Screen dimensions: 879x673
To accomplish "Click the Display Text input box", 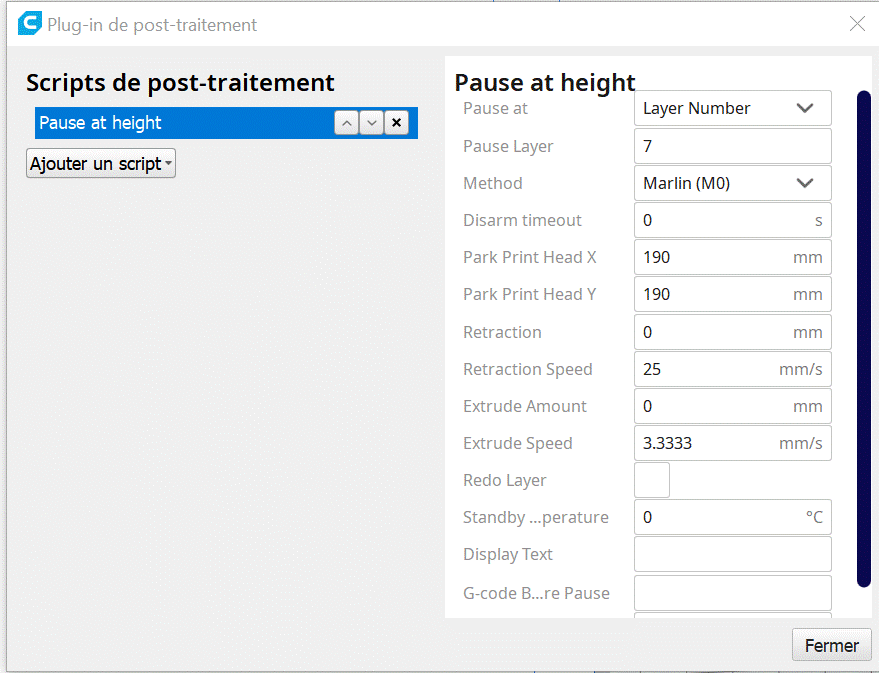I will (x=732, y=554).
